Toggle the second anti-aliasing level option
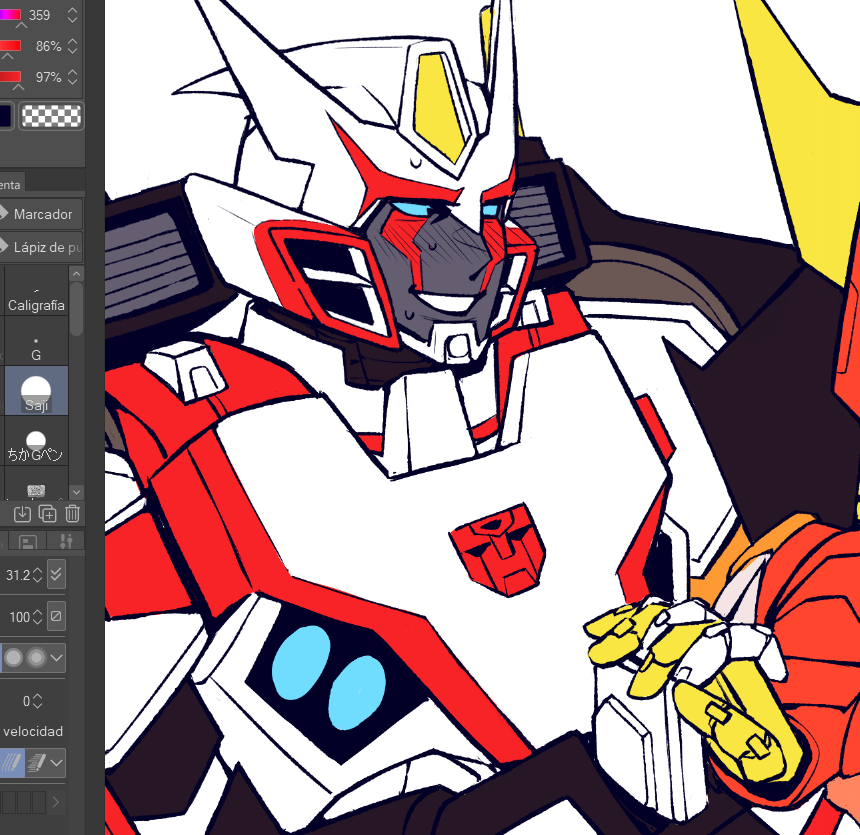 pos(12,658)
